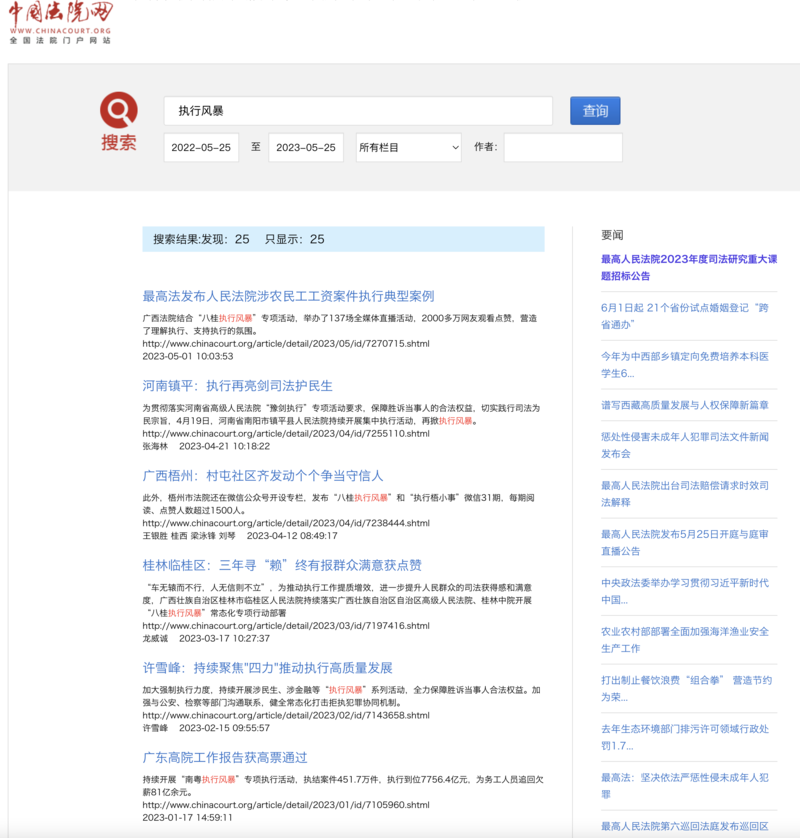Open article 广西梧州：村屯社区齐发动个个争当守信人
The image size is (800, 838).
click(263, 476)
